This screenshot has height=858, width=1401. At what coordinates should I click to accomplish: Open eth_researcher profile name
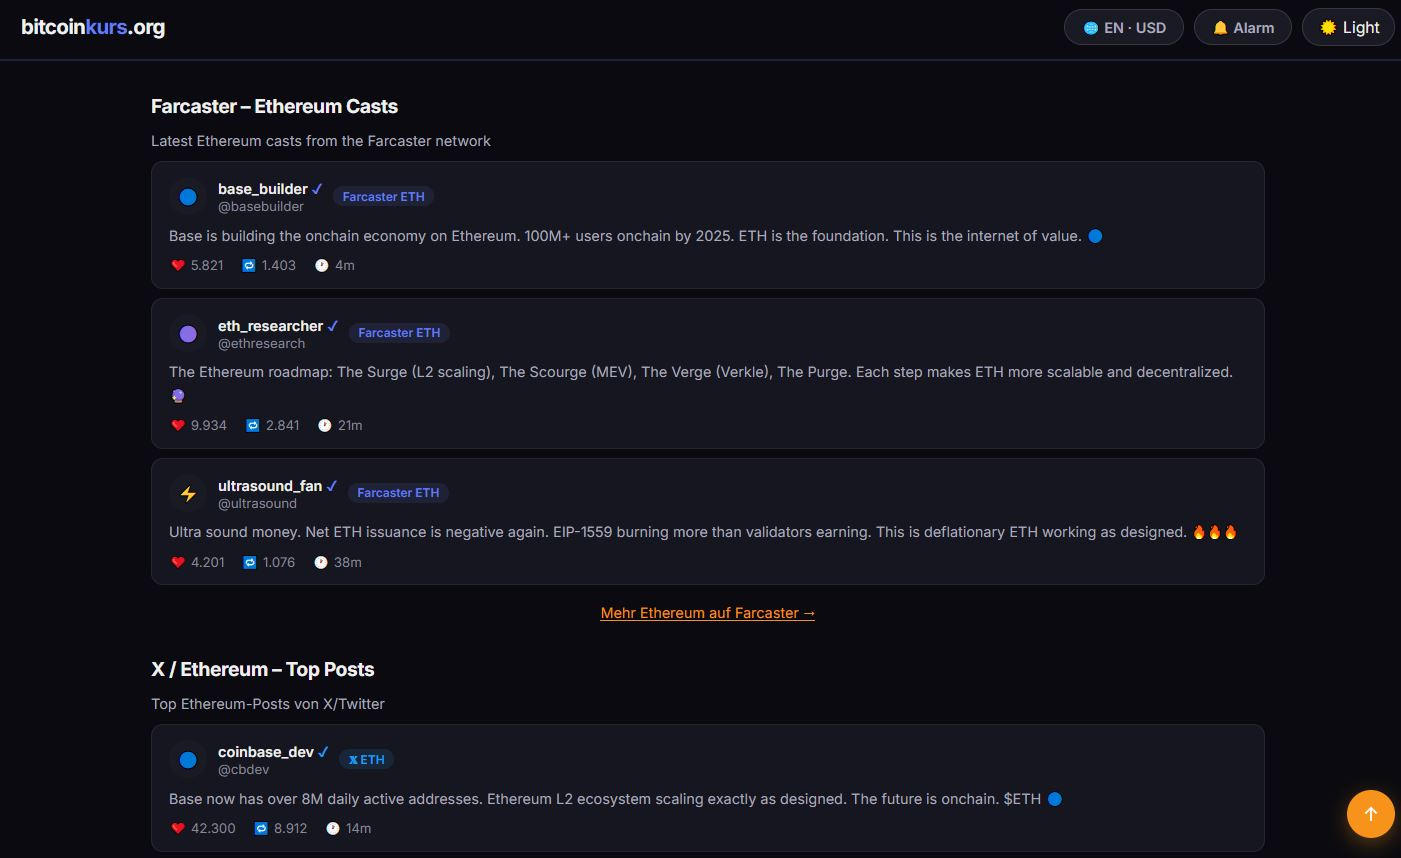point(270,326)
